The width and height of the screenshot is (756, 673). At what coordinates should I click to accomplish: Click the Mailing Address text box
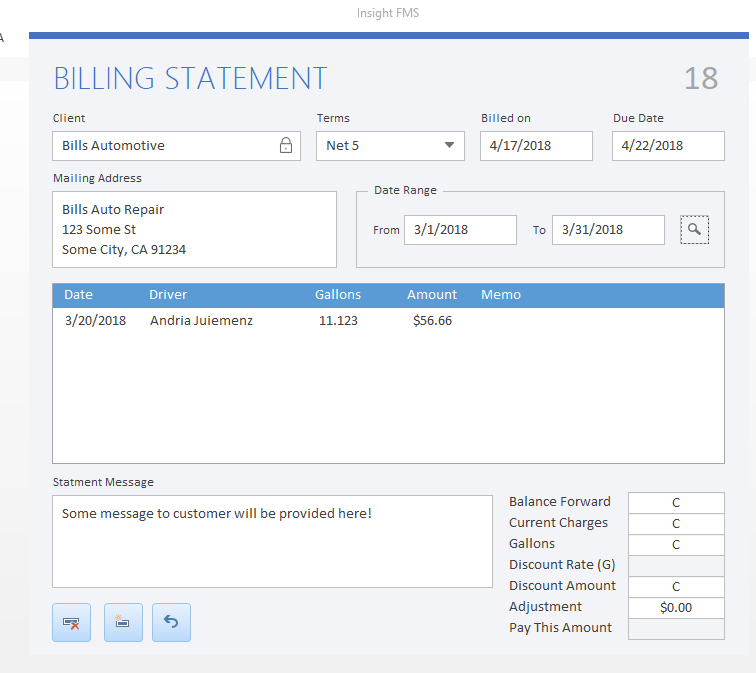tap(194, 229)
